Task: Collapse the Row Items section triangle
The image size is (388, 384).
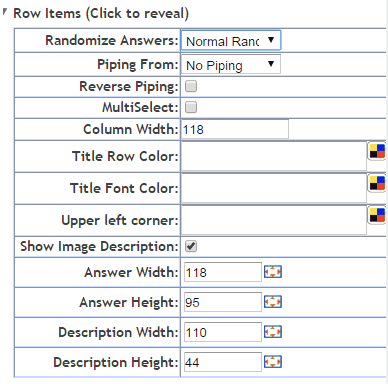Action: tap(5, 13)
